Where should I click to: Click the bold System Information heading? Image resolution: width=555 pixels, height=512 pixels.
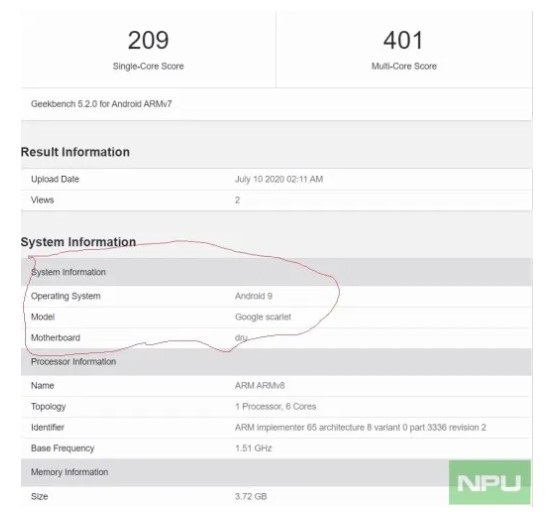pos(78,242)
